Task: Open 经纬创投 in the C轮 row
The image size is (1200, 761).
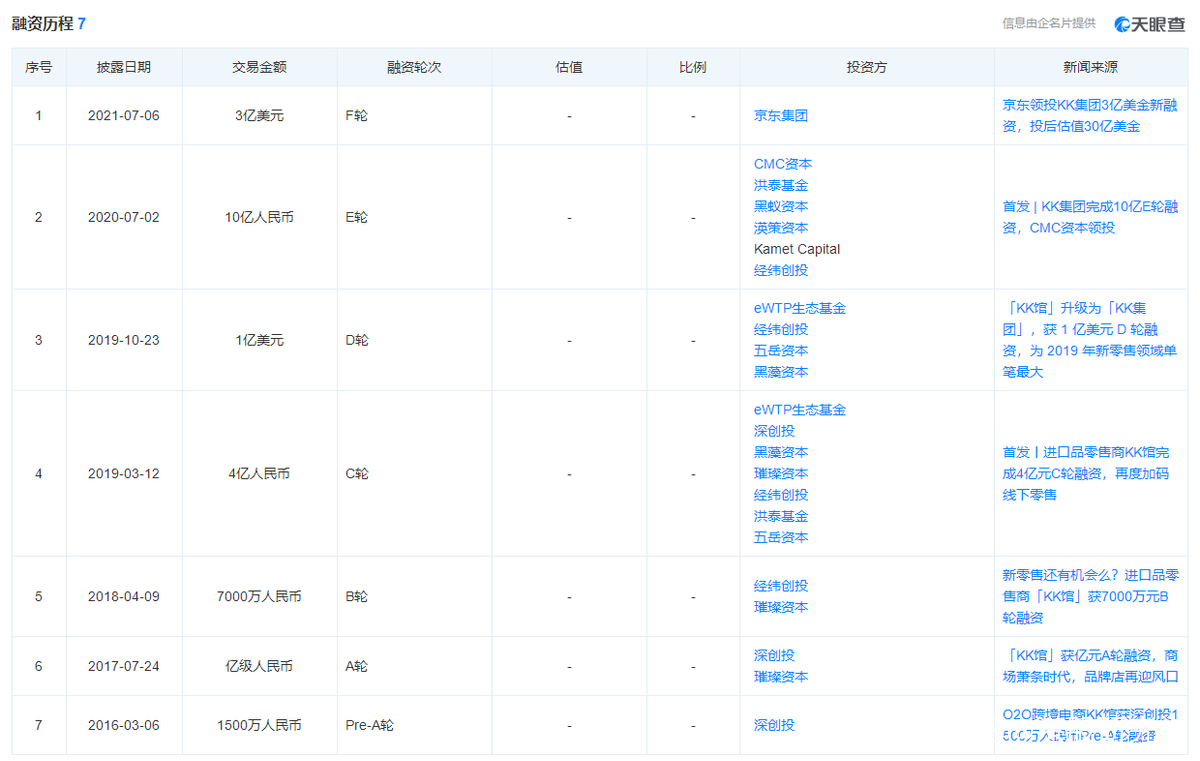Action: click(x=781, y=495)
